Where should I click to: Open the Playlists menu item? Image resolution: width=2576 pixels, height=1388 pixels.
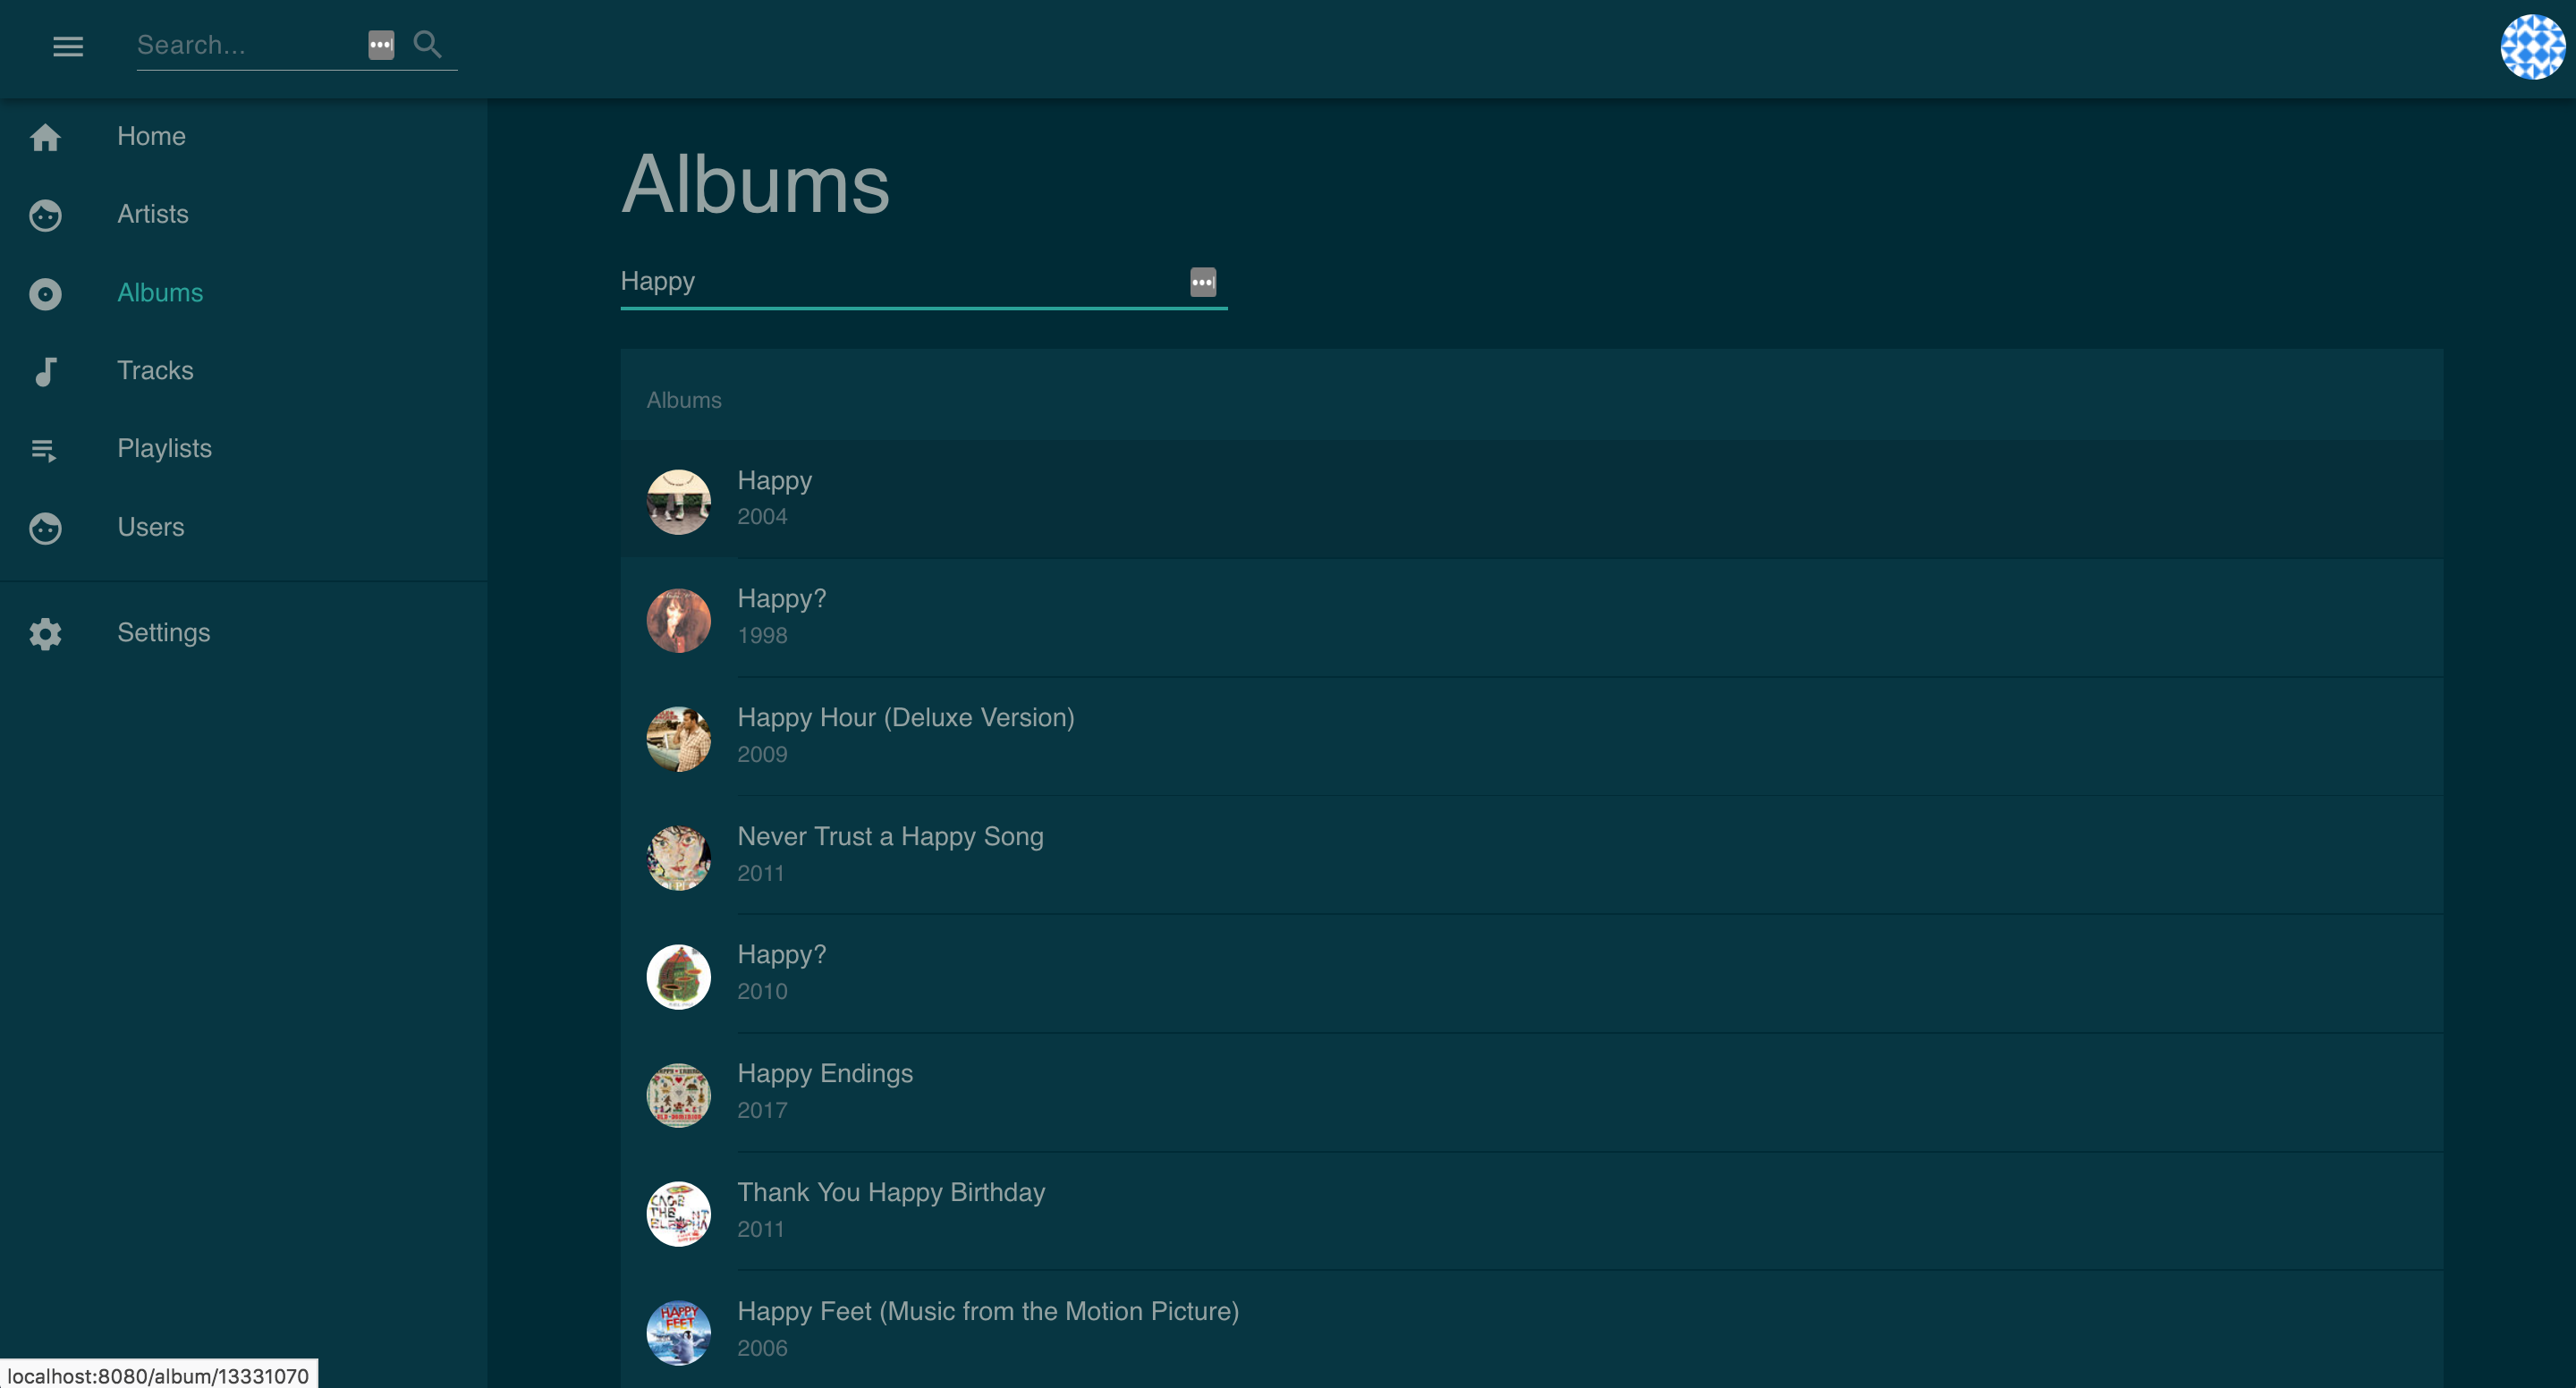point(164,448)
